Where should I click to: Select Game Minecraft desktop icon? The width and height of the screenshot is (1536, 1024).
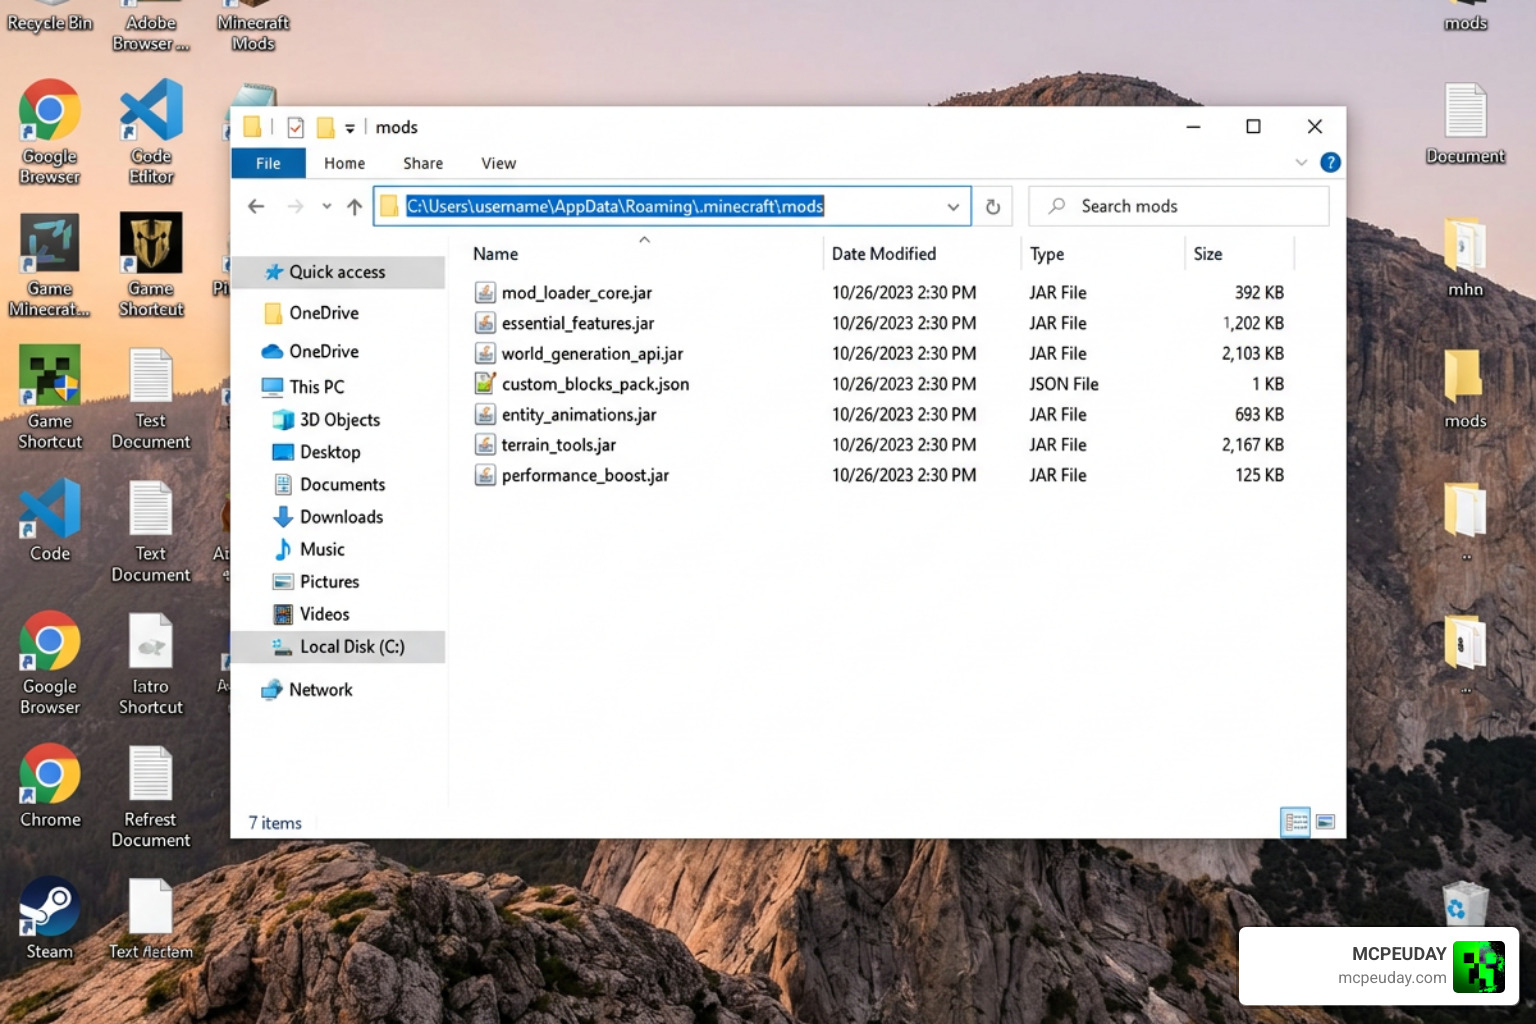coord(50,265)
